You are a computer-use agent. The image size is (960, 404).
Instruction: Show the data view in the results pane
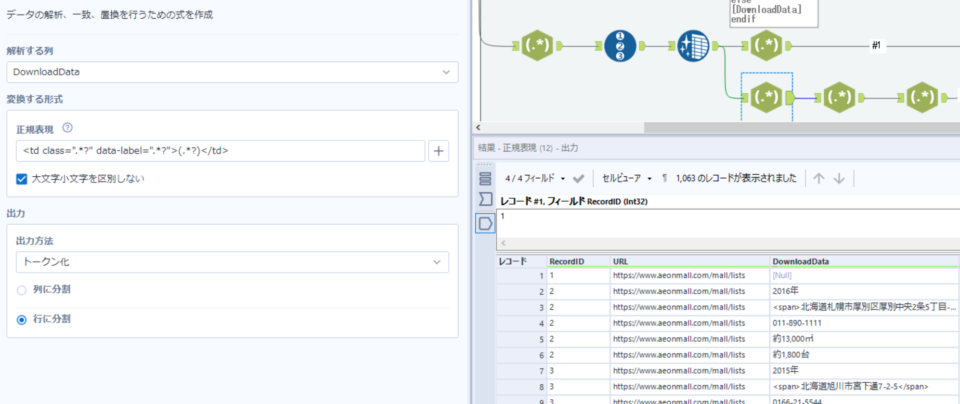click(x=485, y=224)
